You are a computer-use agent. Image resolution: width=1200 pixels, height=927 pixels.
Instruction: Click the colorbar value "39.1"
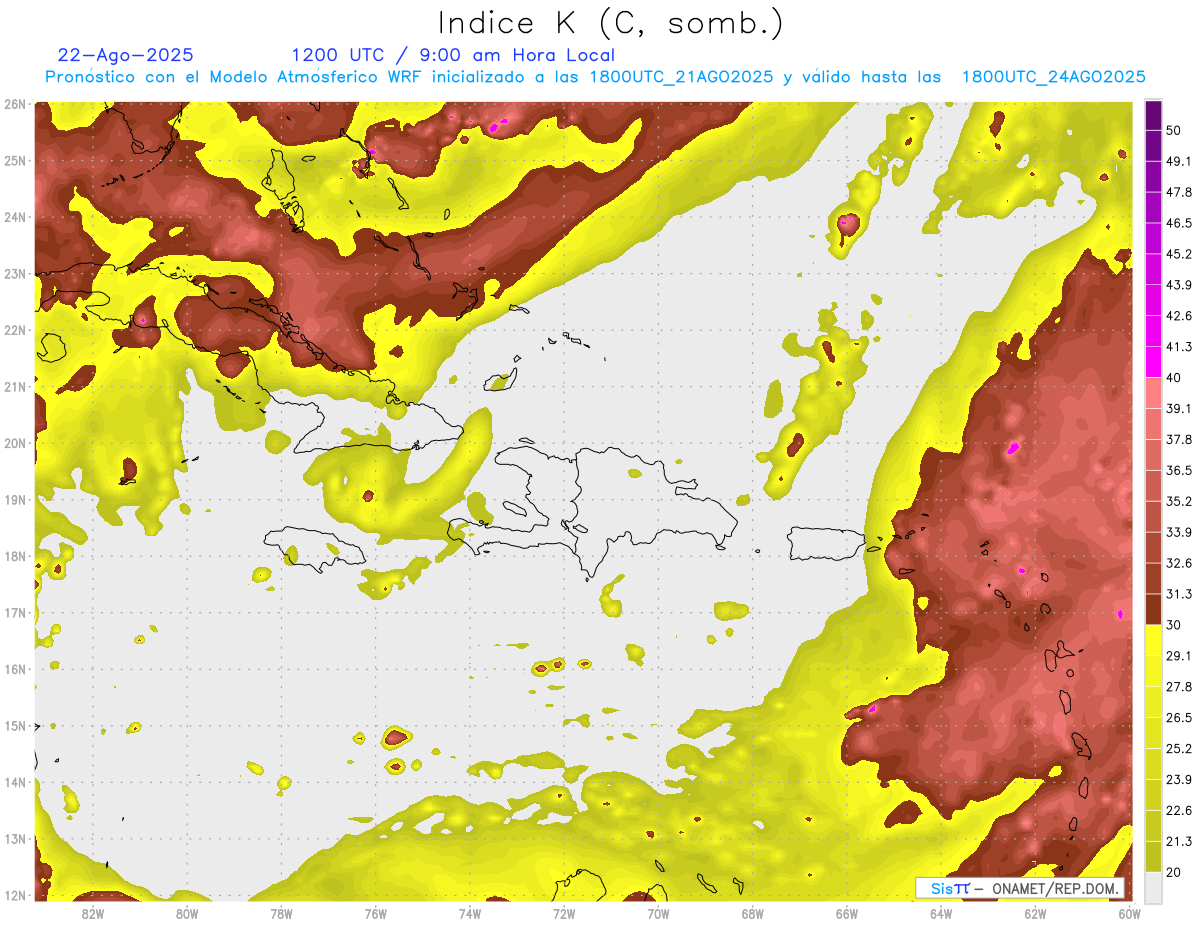point(1179,409)
